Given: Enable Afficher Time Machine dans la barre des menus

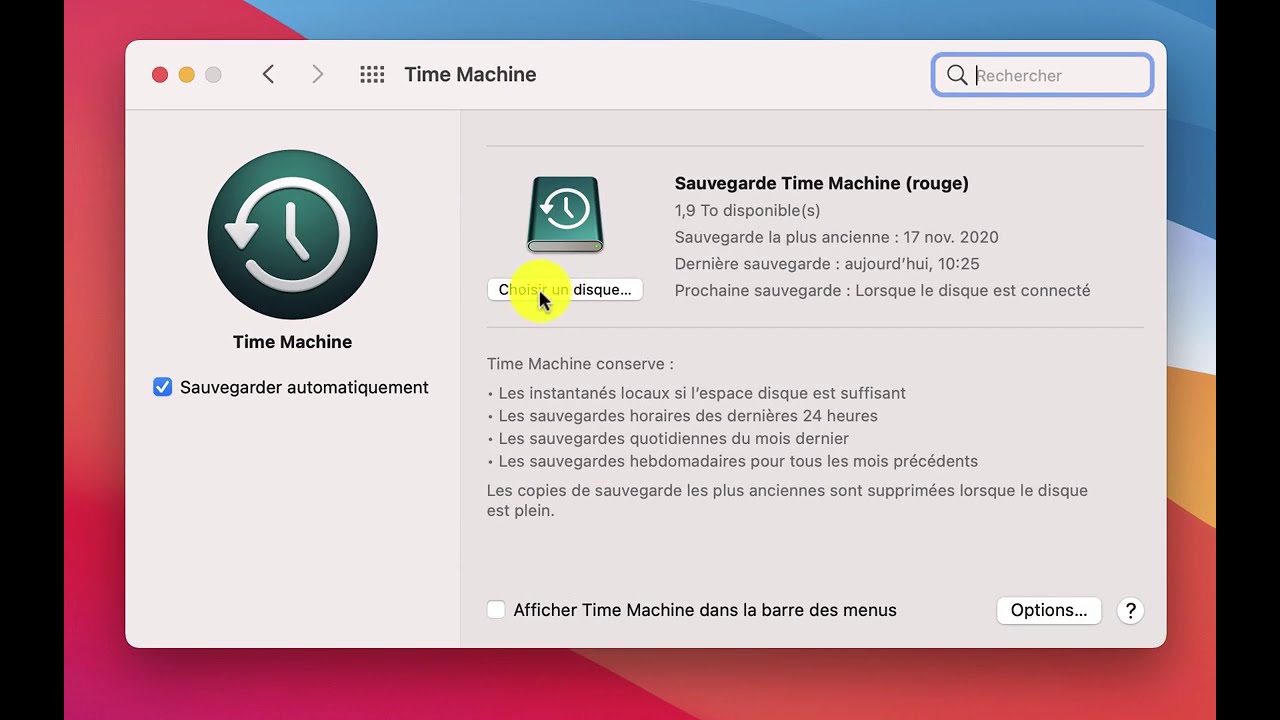Looking at the screenshot, I should point(496,610).
